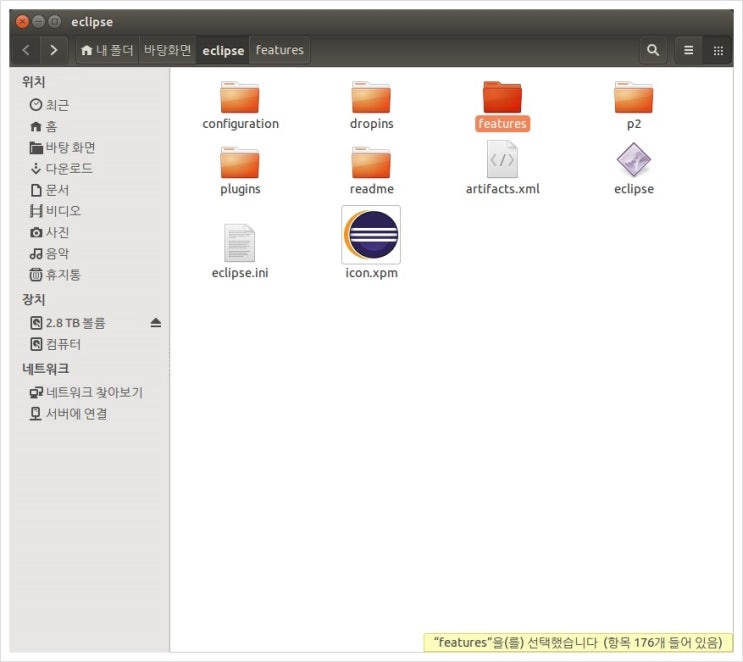Screen dimensions: 743x662
Task: Click the icon.xpm image thumbnail
Action: pos(371,235)
